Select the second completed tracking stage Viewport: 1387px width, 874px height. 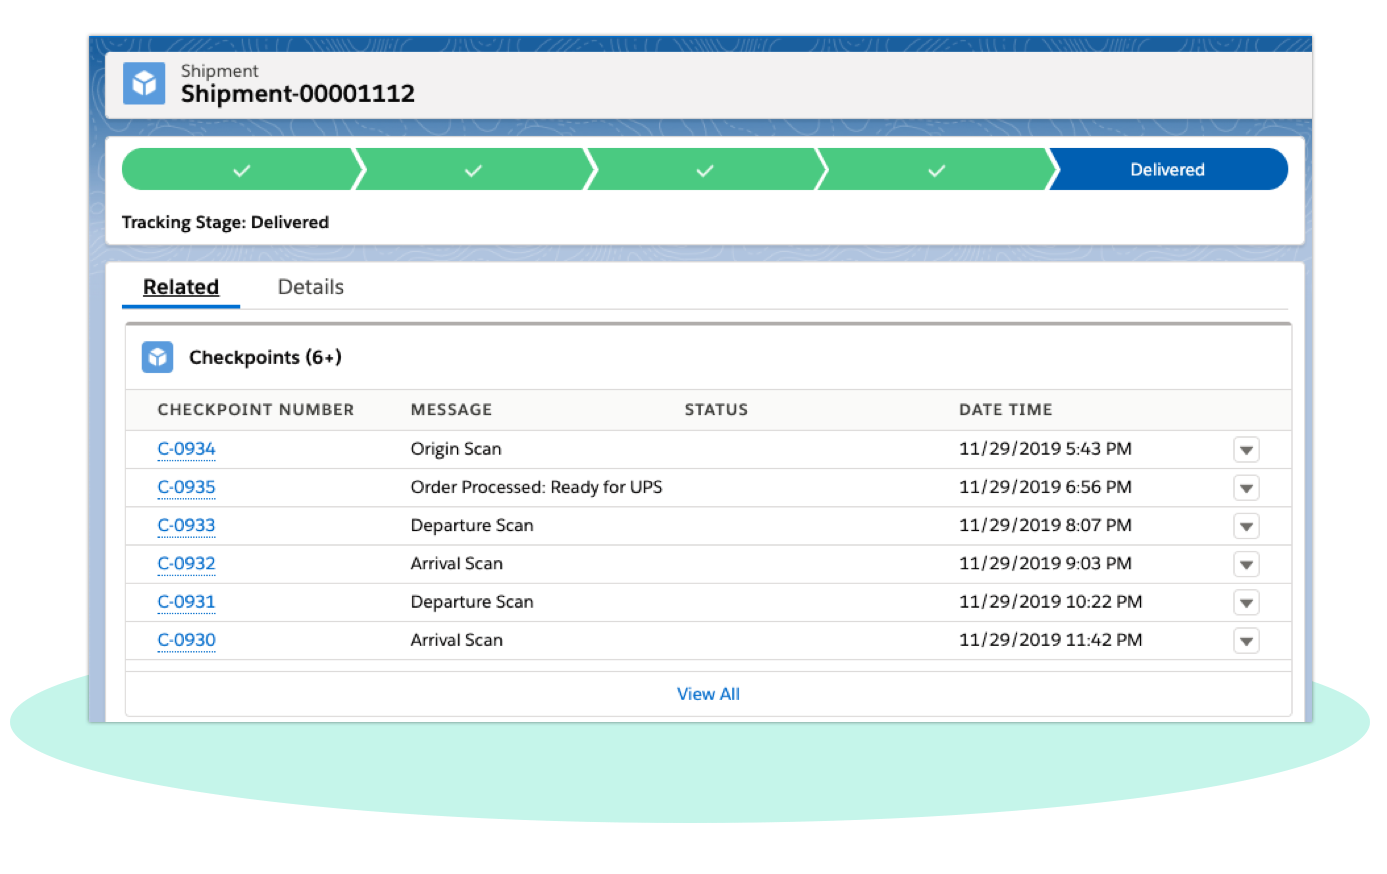tap(472, 169)
